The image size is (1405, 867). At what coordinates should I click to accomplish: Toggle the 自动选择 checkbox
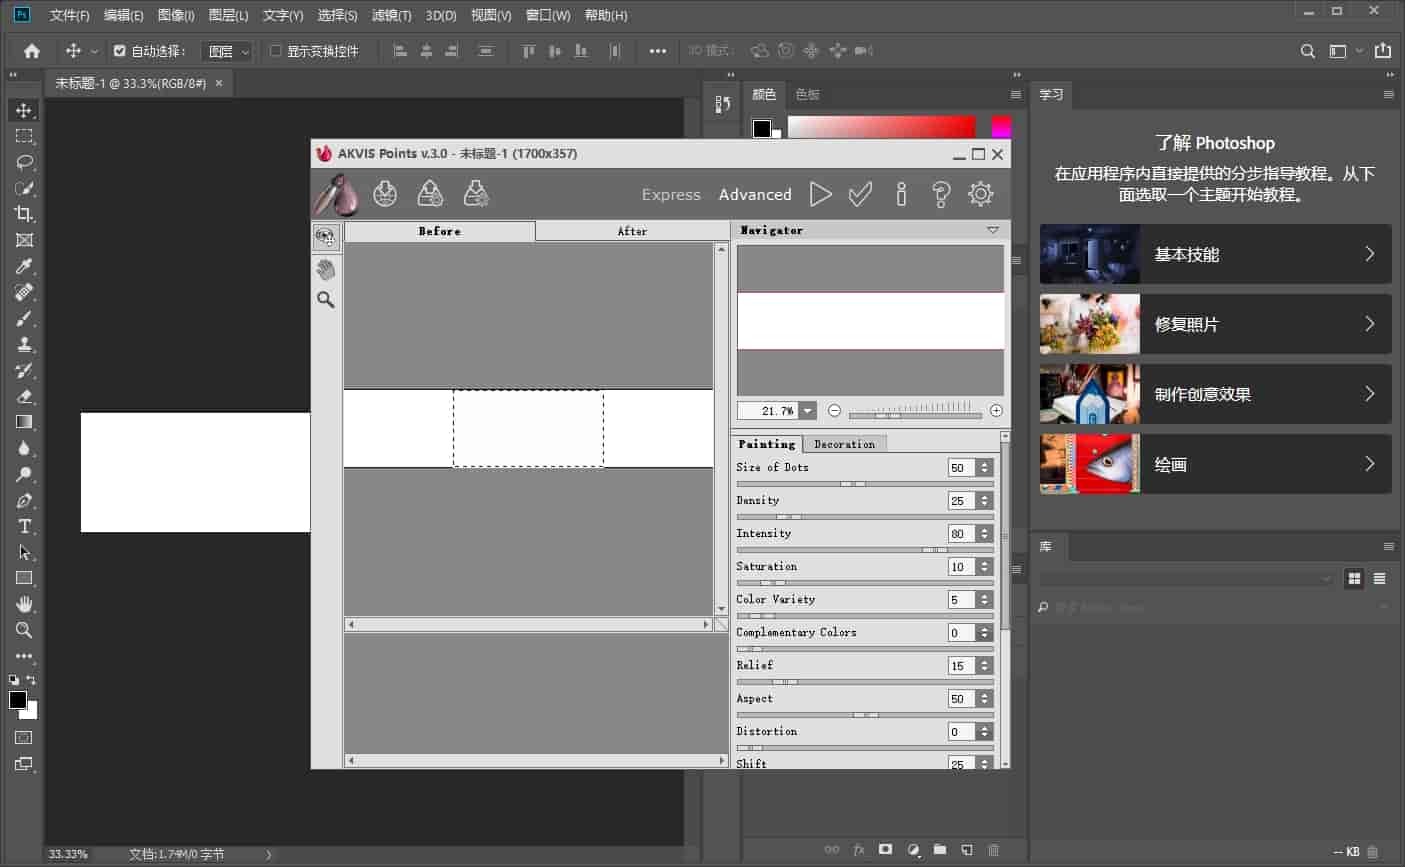(120, 51)
